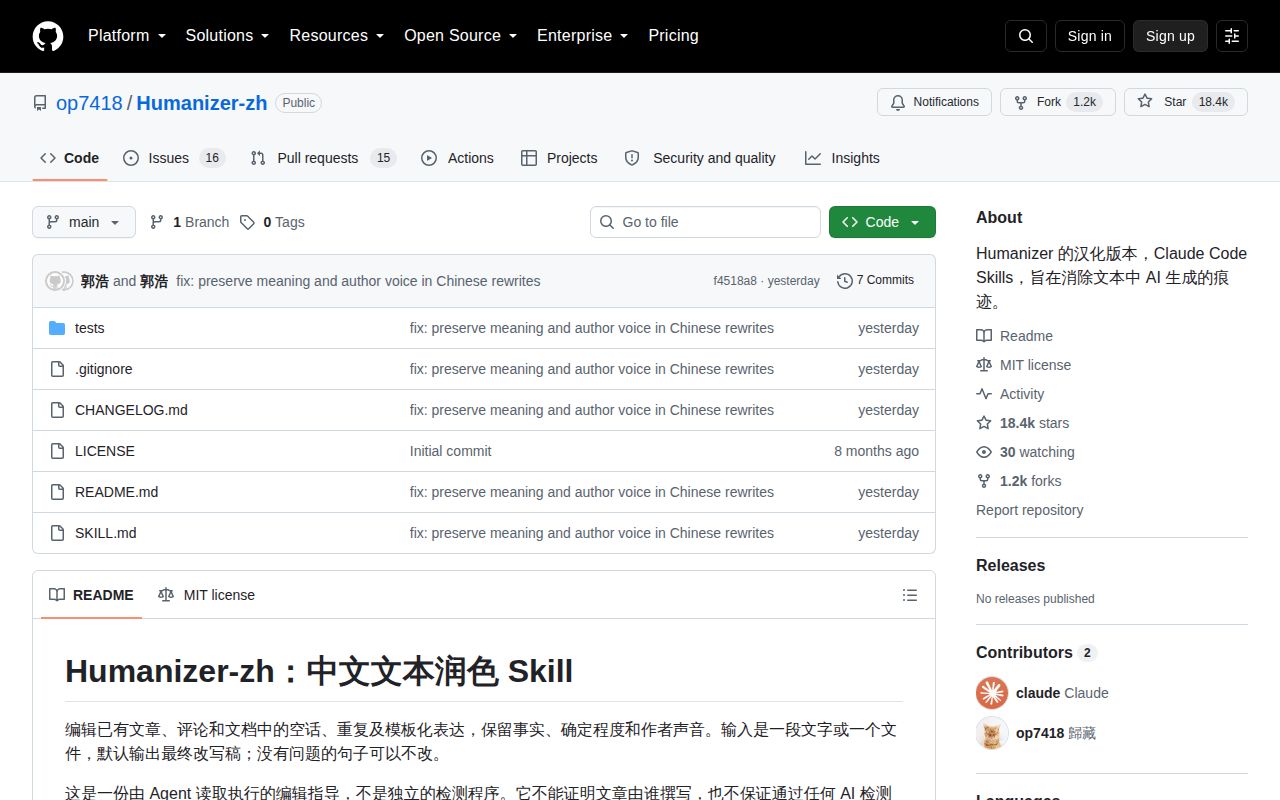Open the Contributors section link
The image size is (1280, 800).
tap(1036, 652)
